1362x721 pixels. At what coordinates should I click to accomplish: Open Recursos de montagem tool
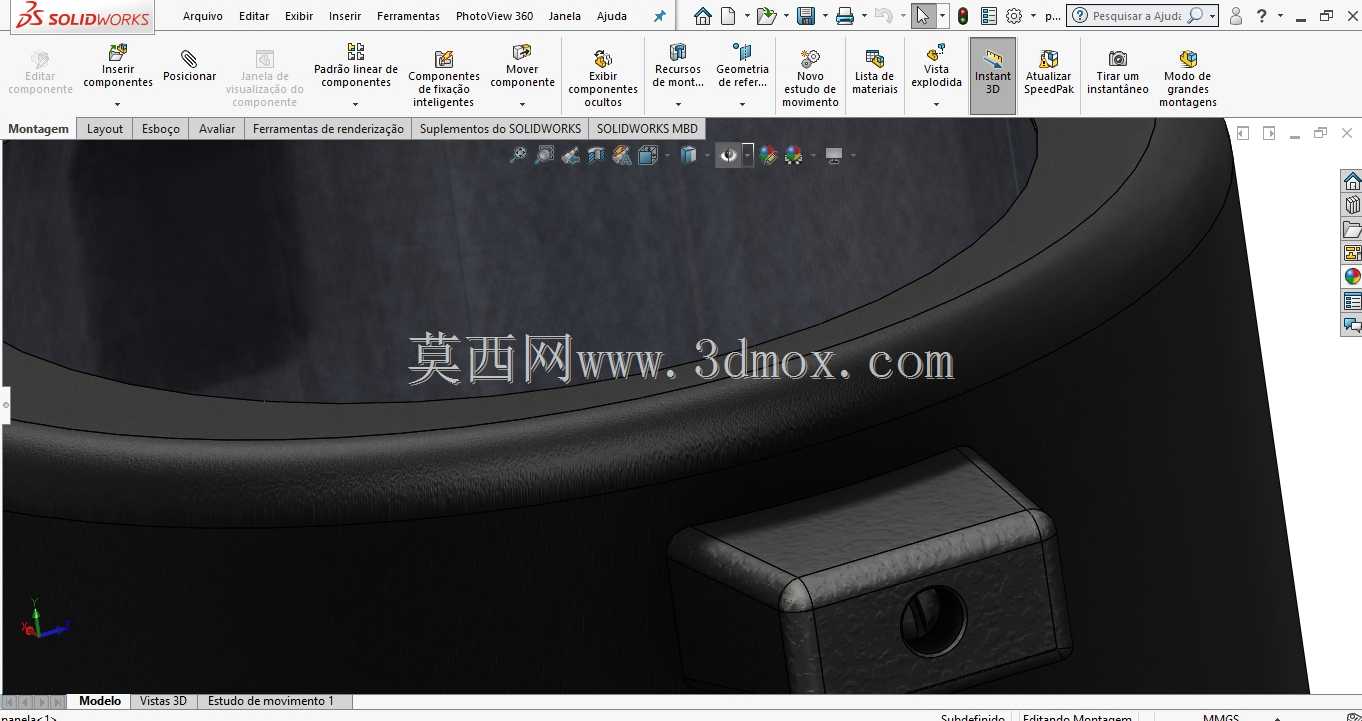(x=678, y=67)
